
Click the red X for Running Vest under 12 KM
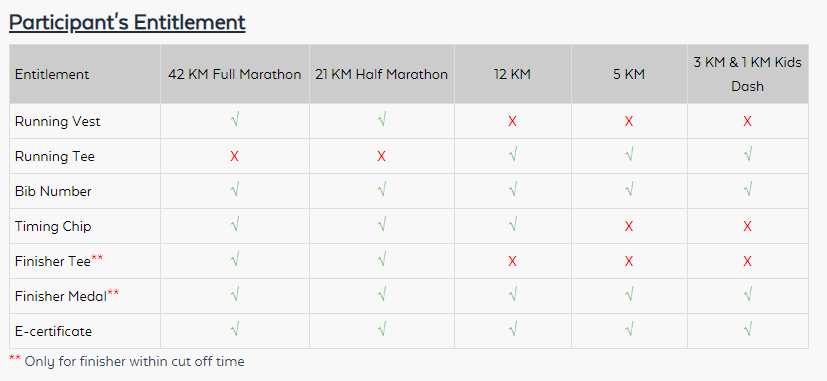click(x=512, y=121)
